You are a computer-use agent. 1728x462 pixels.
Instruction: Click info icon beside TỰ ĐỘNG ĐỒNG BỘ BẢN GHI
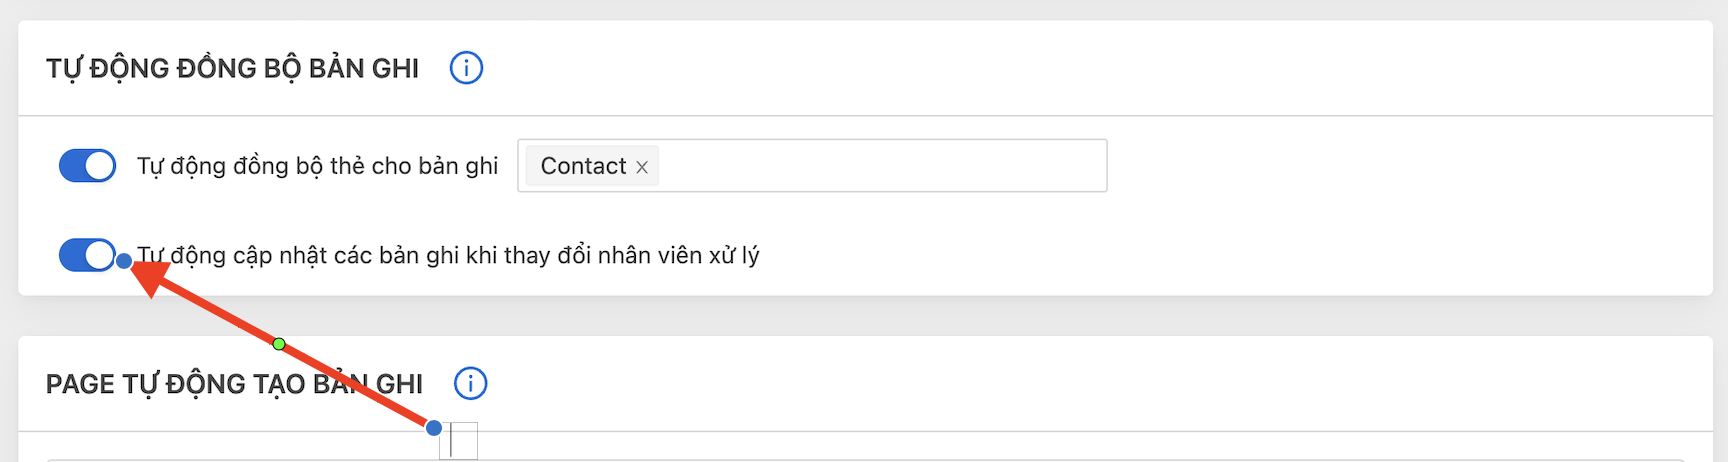coord(466,68)
